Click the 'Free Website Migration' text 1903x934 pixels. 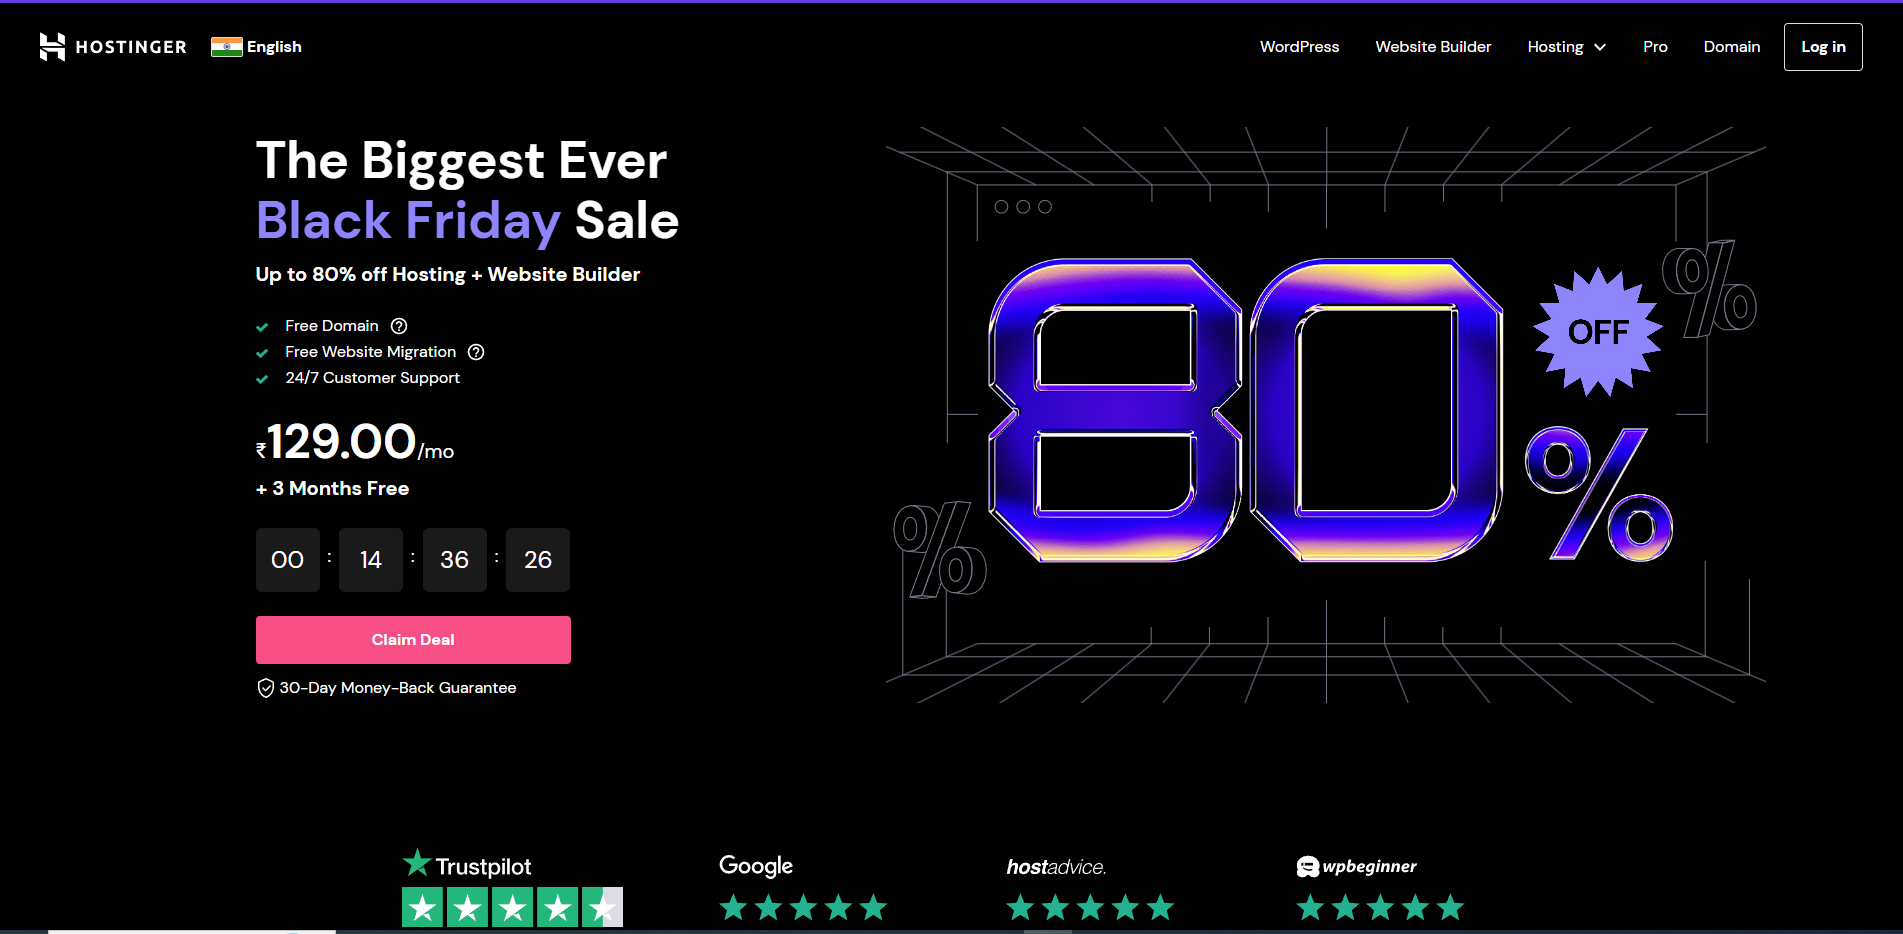(x=371, y=352)
